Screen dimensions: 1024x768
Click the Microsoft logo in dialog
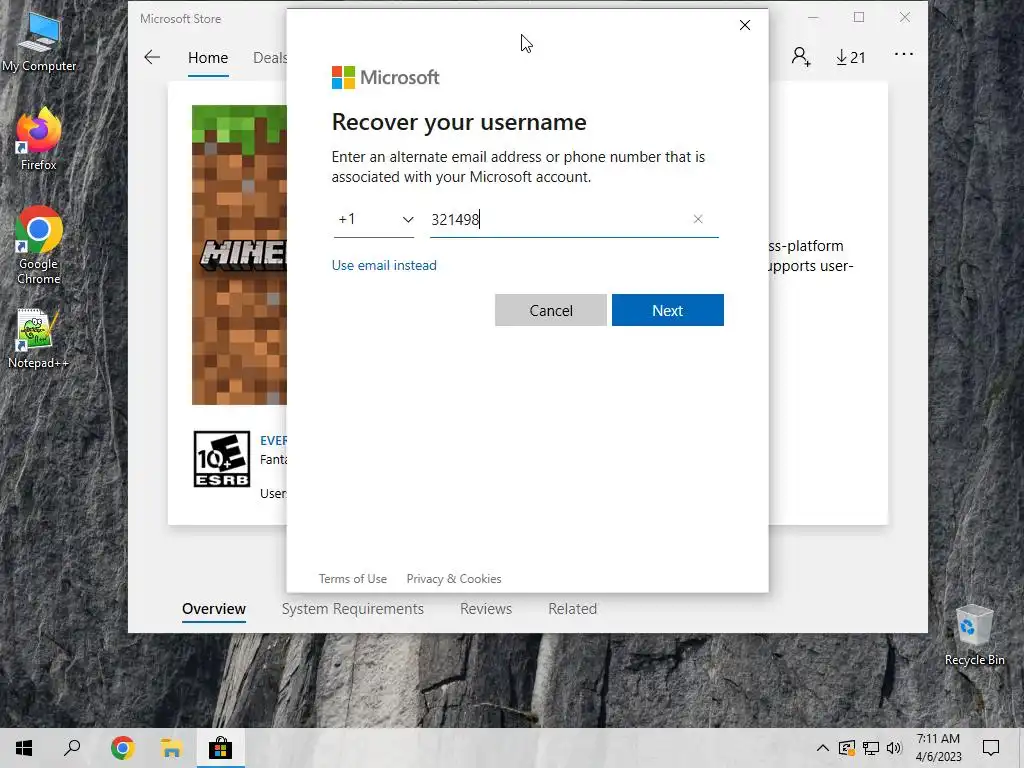coord(385,78)
